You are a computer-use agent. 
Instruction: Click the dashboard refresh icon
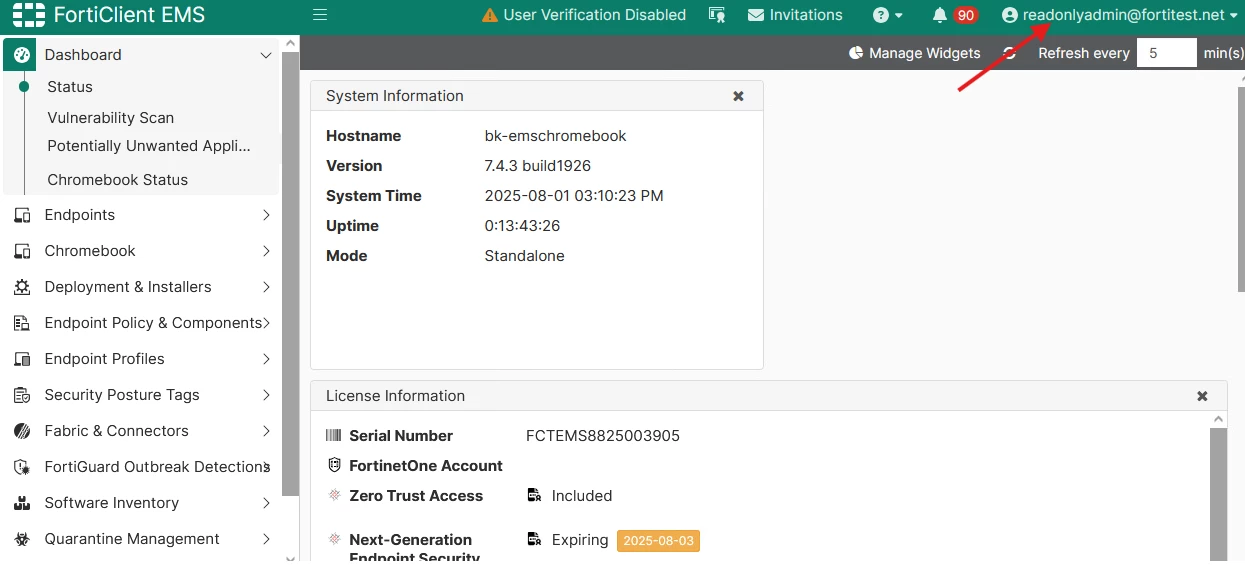1010,53
